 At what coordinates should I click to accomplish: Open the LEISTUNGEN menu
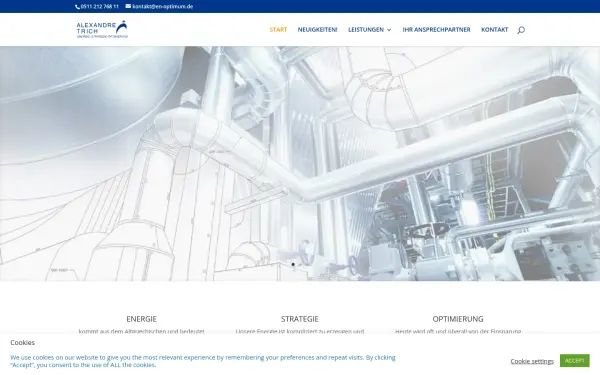(x=366, y=29)
